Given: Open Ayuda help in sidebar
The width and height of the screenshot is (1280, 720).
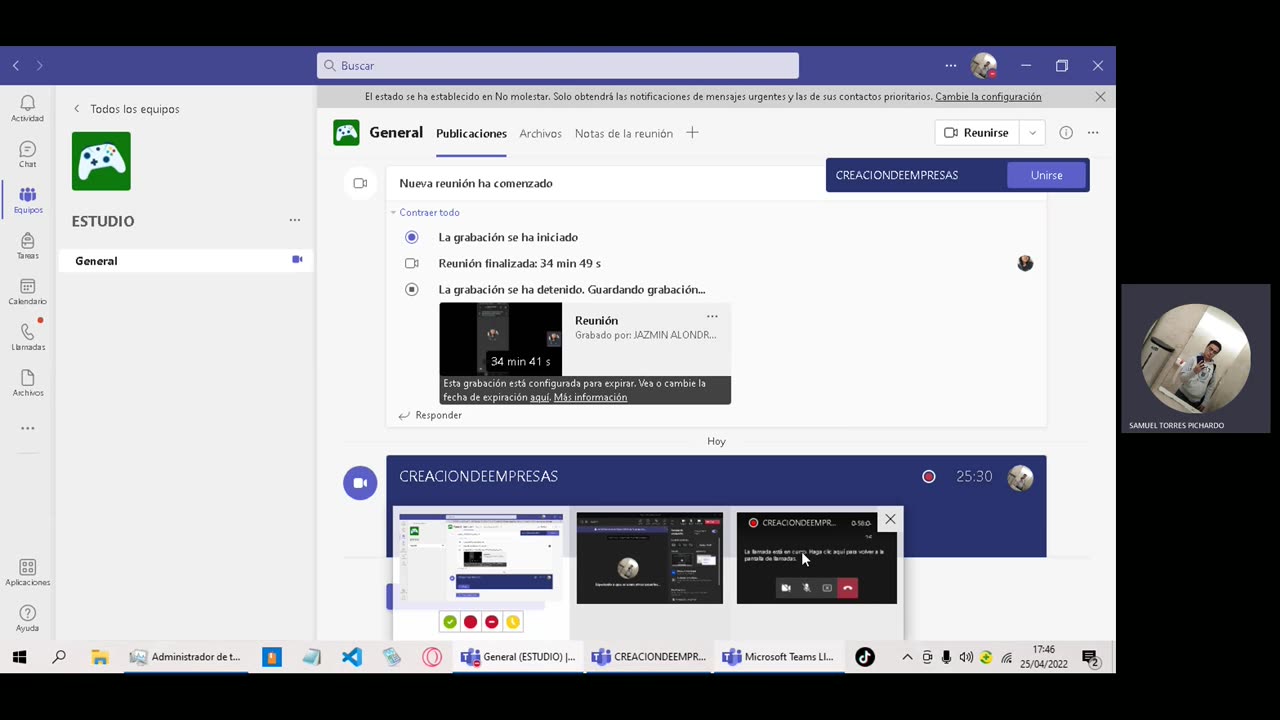Looking at the screenshot, I should point(27,619).
